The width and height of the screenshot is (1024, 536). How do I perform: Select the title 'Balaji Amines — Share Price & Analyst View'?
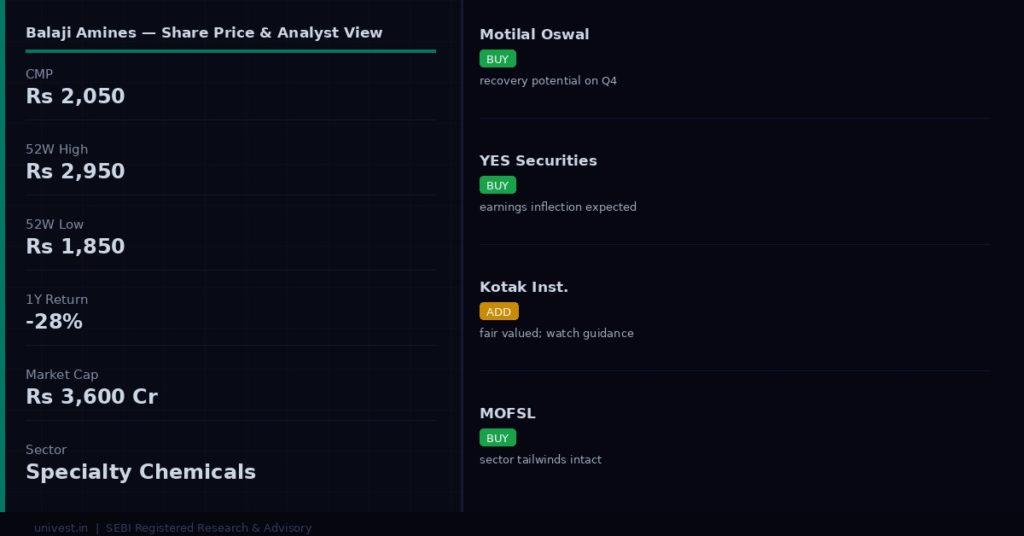click(x=204, y=33)
